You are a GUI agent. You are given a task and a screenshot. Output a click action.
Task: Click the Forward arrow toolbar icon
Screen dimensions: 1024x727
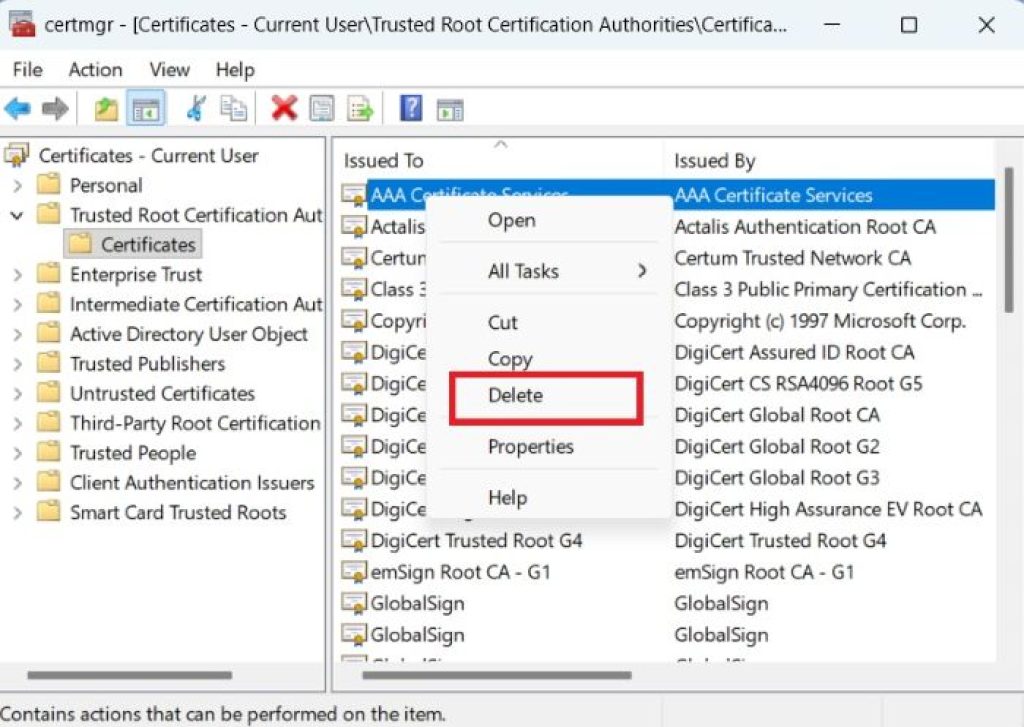coord(55,108)
